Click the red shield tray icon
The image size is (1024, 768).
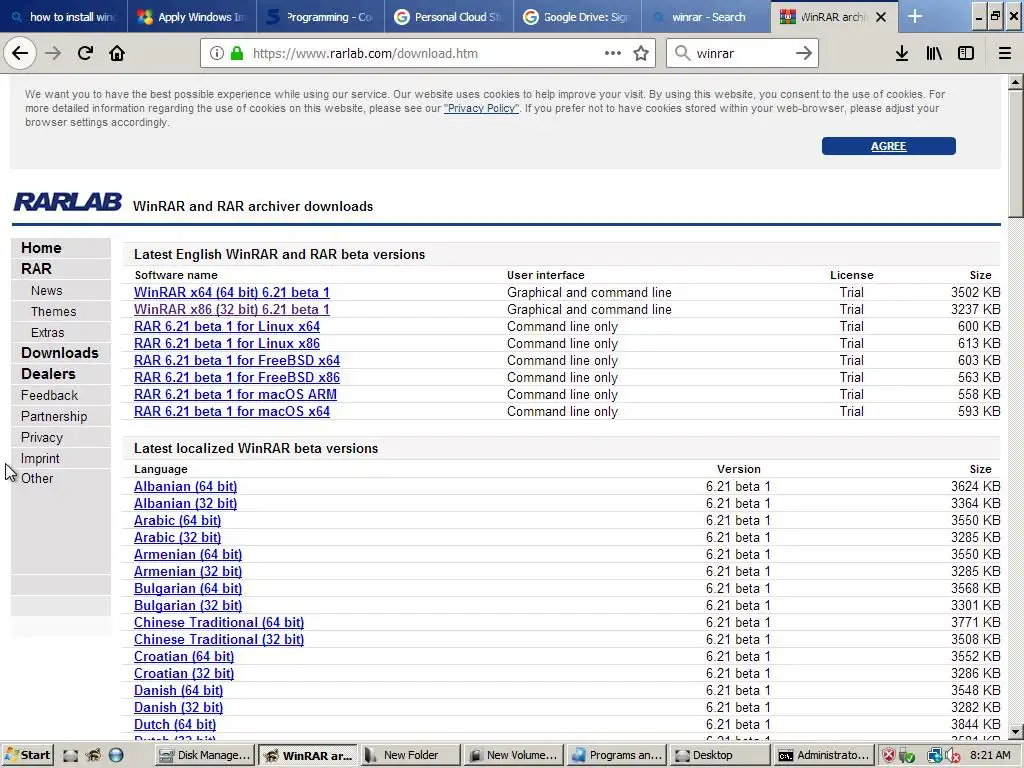coord(889,755)
